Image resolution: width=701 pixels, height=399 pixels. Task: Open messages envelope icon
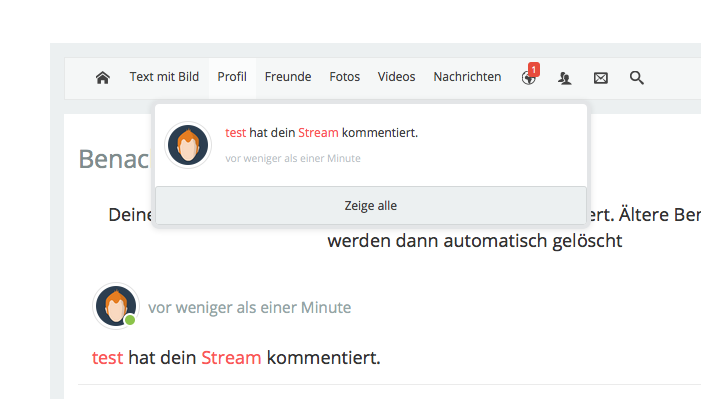click(600, 78)
